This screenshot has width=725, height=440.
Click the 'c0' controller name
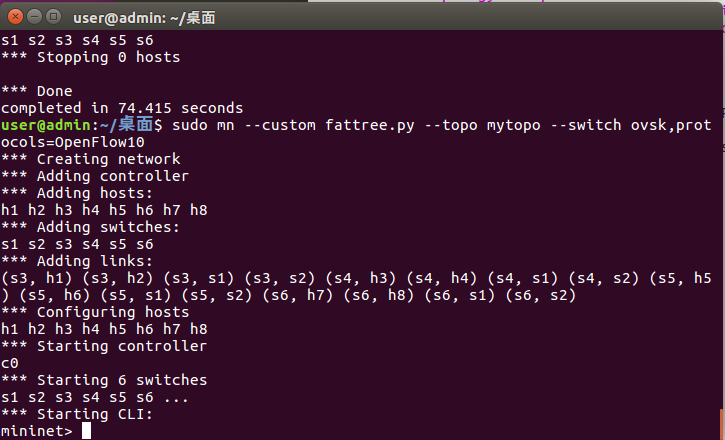pyautogui.click(x=10, y=363)
